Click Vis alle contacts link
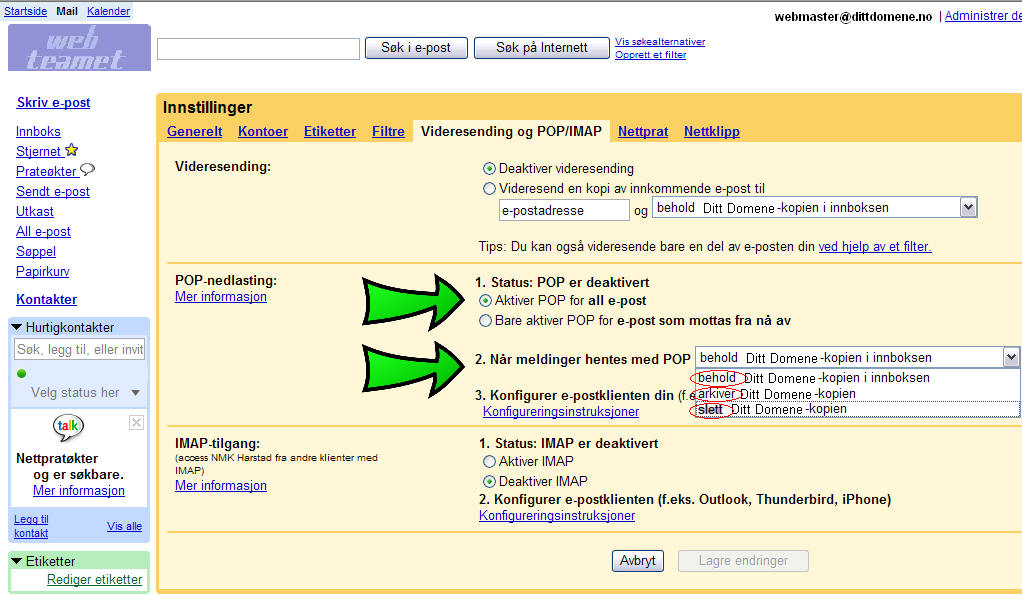The image size is (1022, 595). click(124, 526)
